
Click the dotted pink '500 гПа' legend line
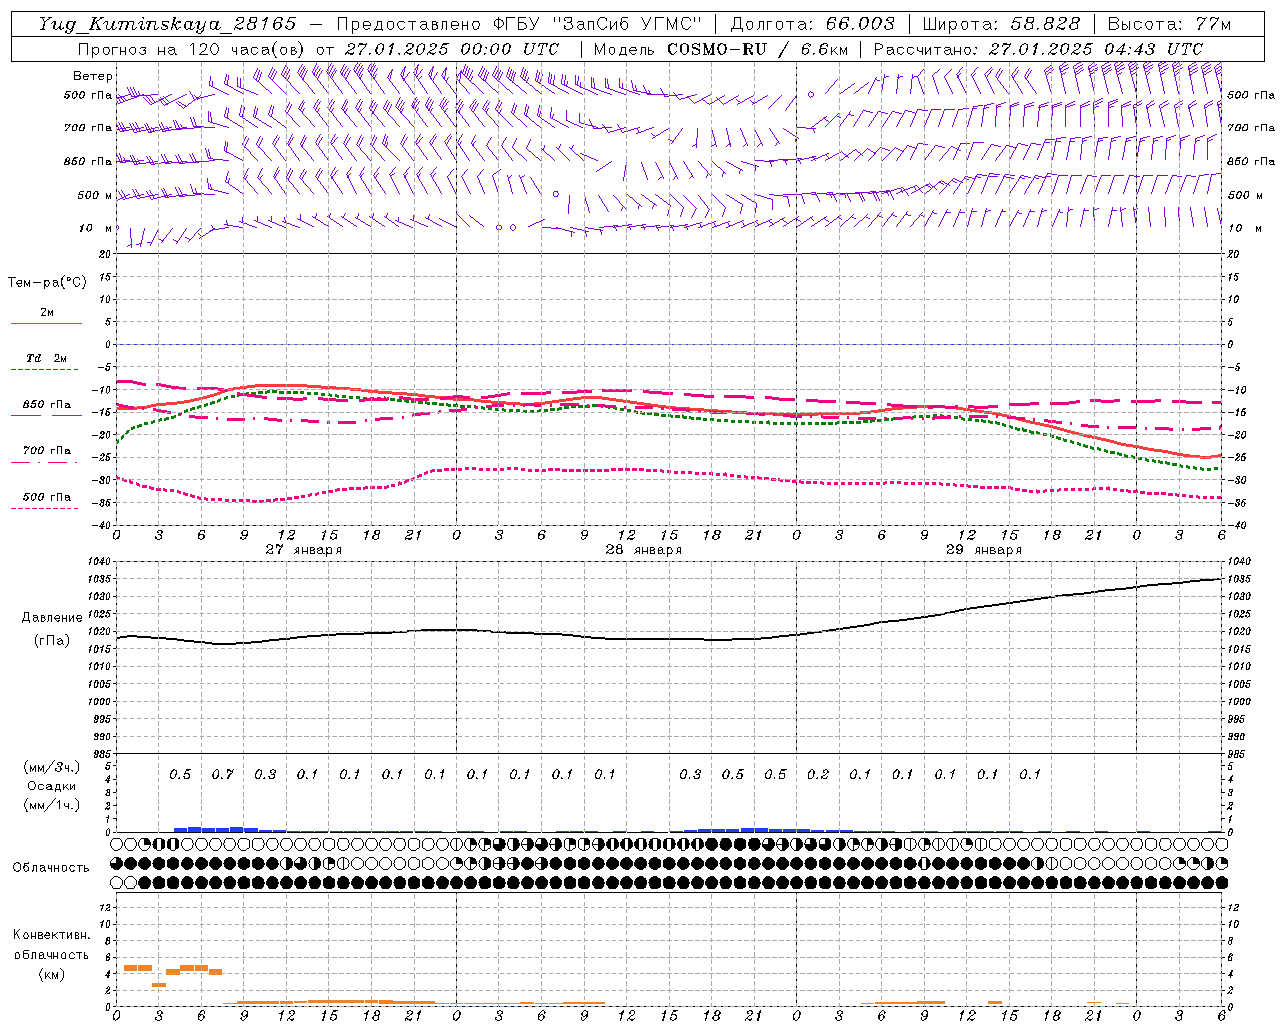click(46, 508)
